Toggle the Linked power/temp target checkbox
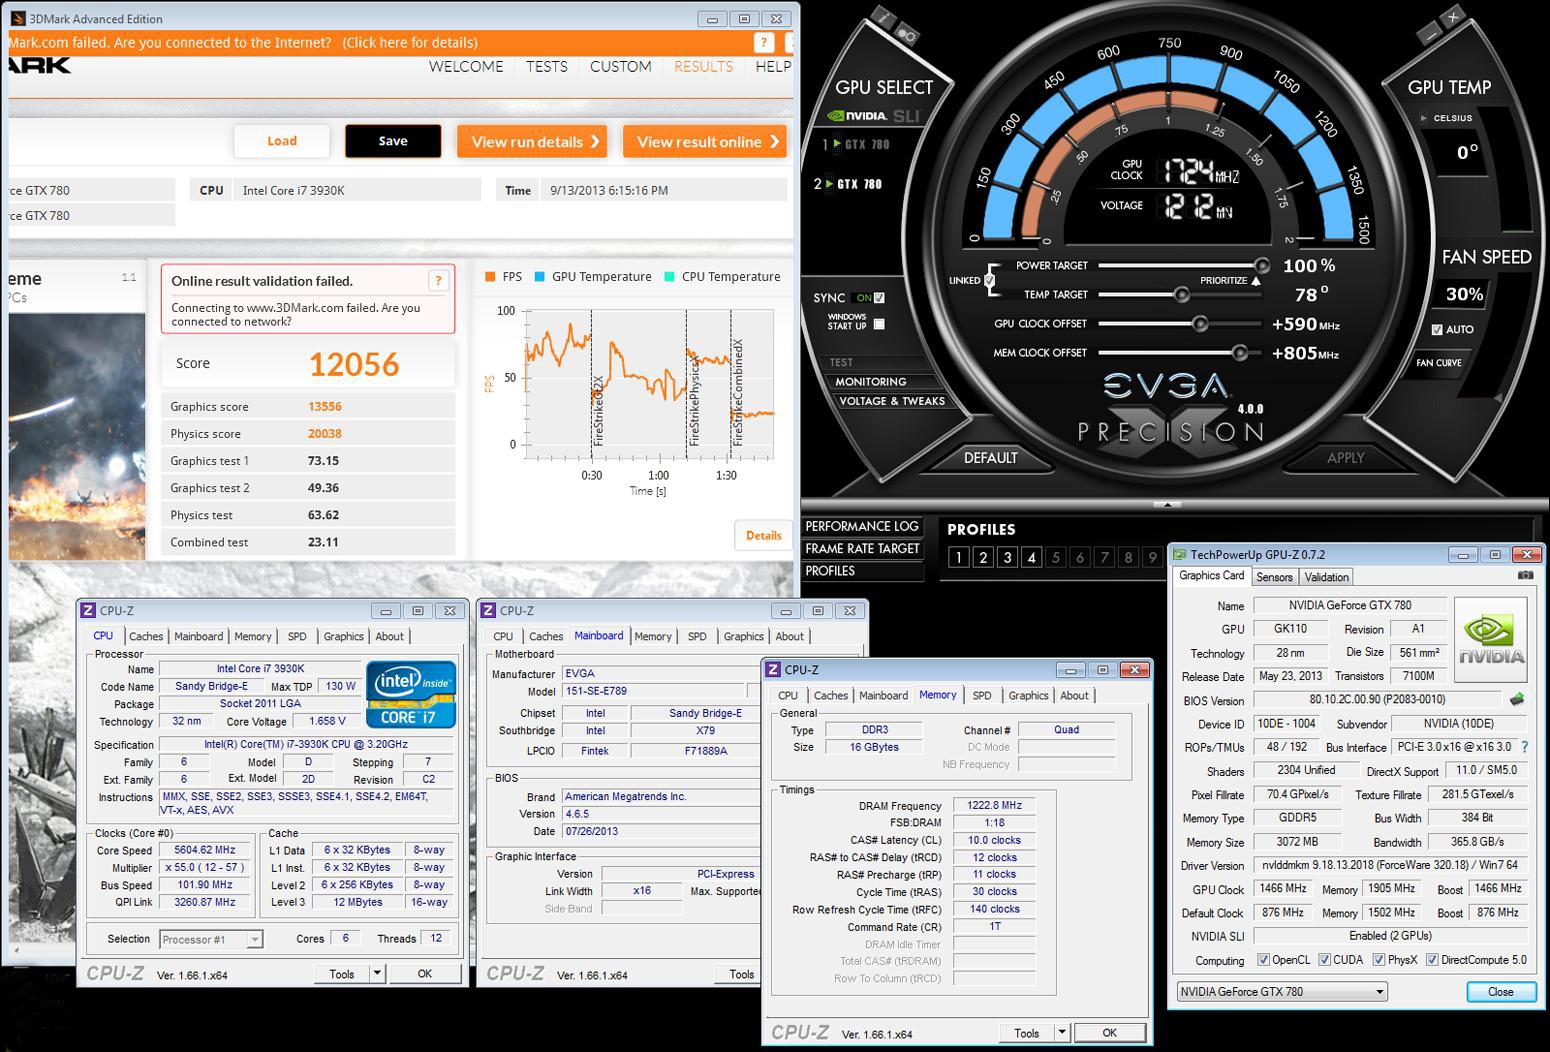 pos(989,281)
